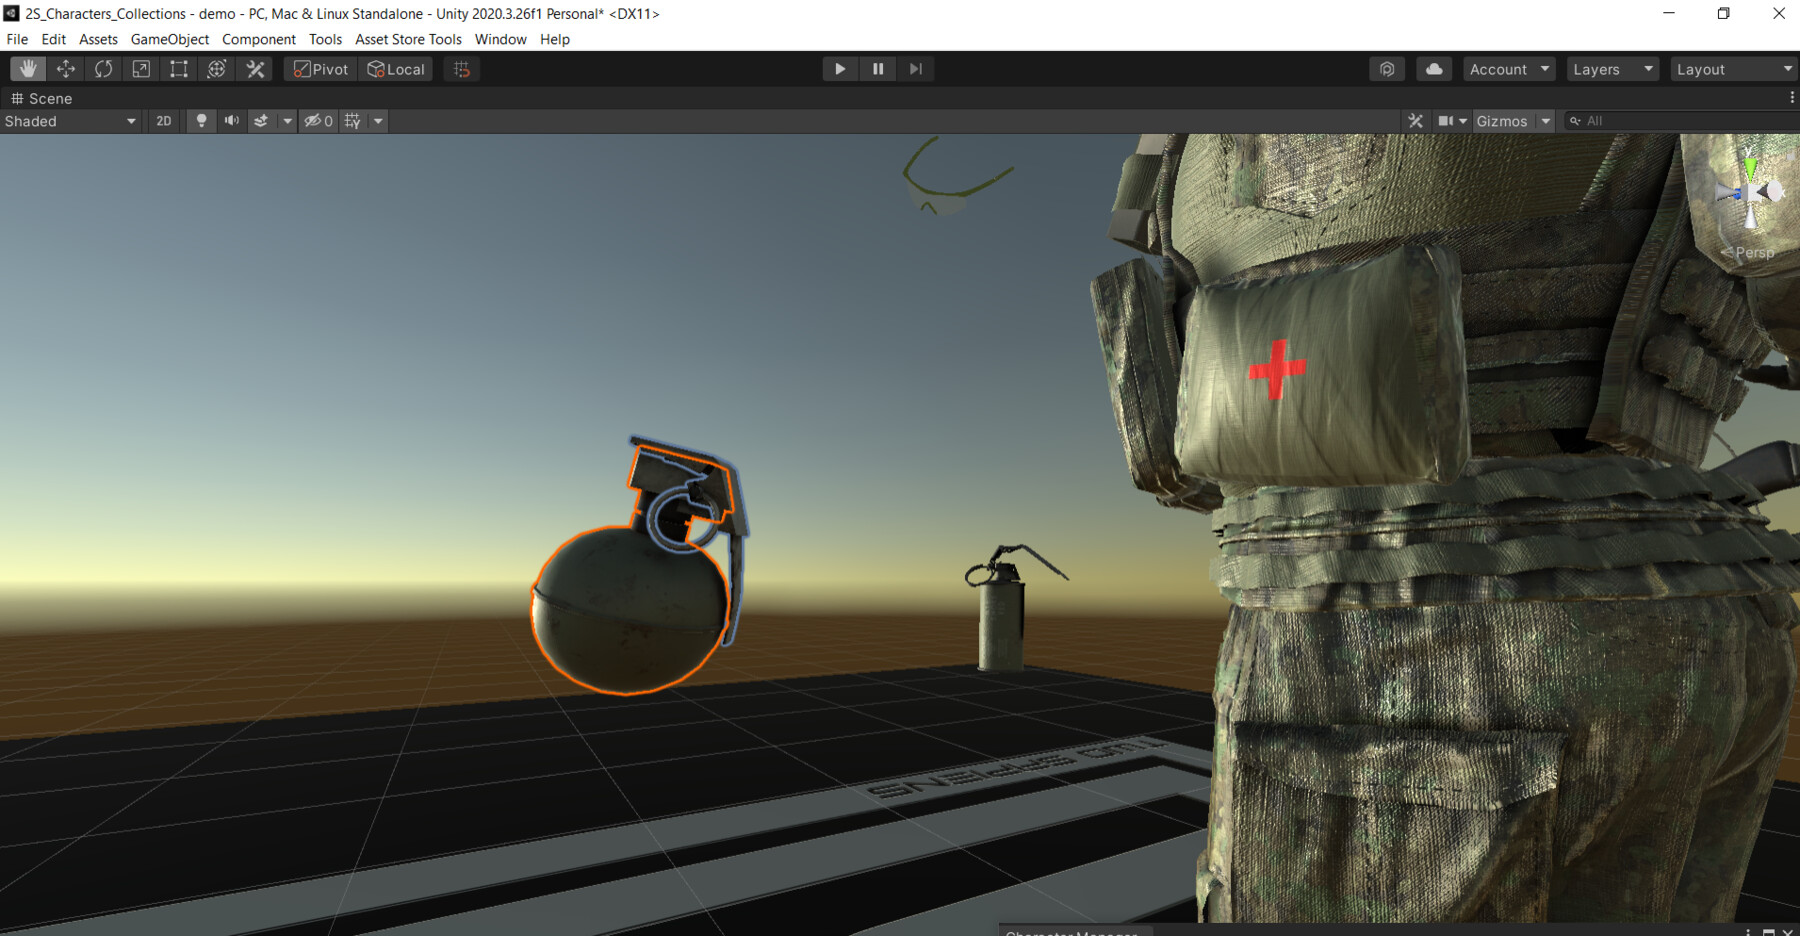Open Collaborate/Plastic SCM icon

tap(1387, 69)
